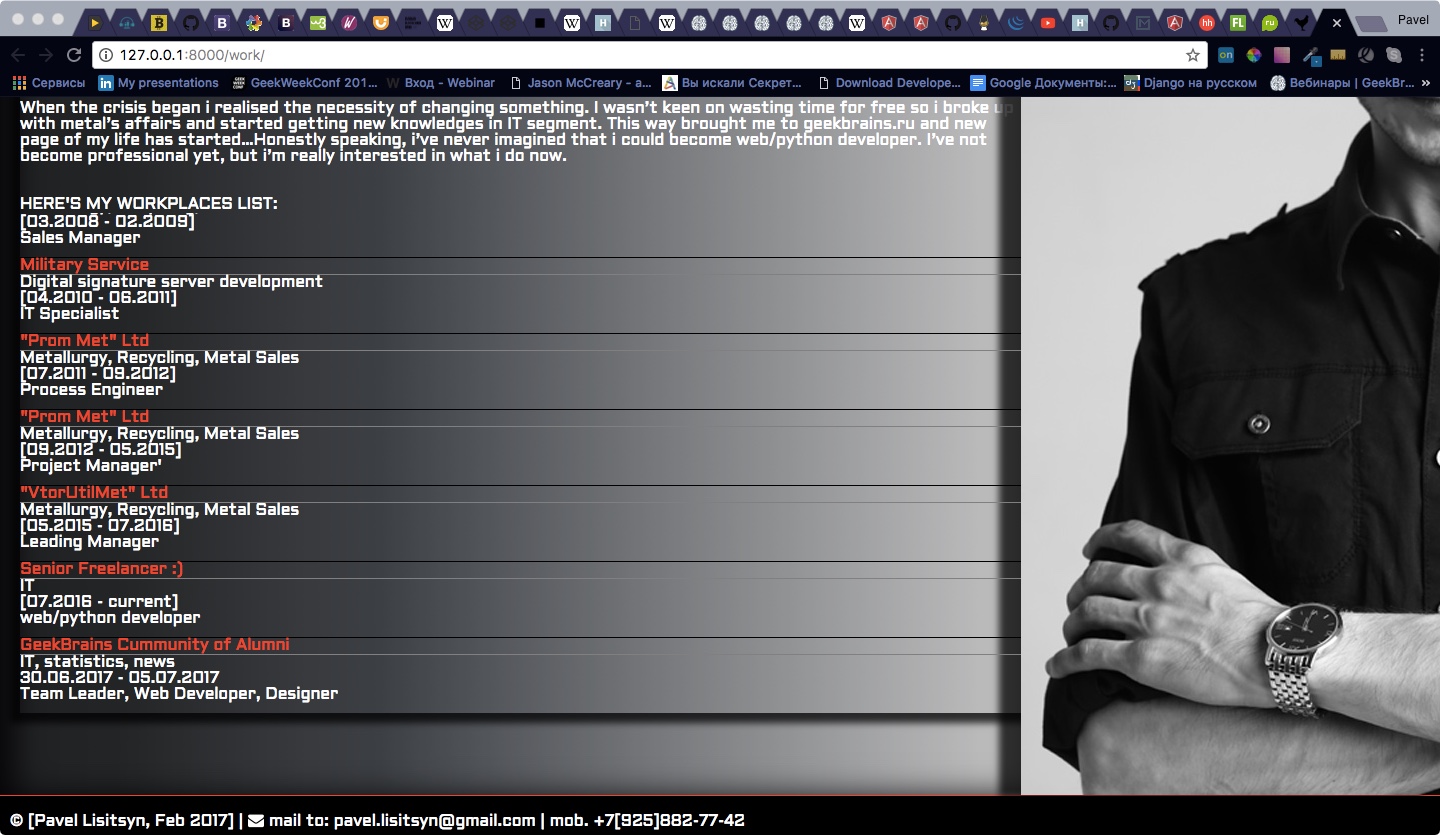Screen dimensions: 1440x835
Task: Switch to the yellow play-icon tab
Action: 95,22
